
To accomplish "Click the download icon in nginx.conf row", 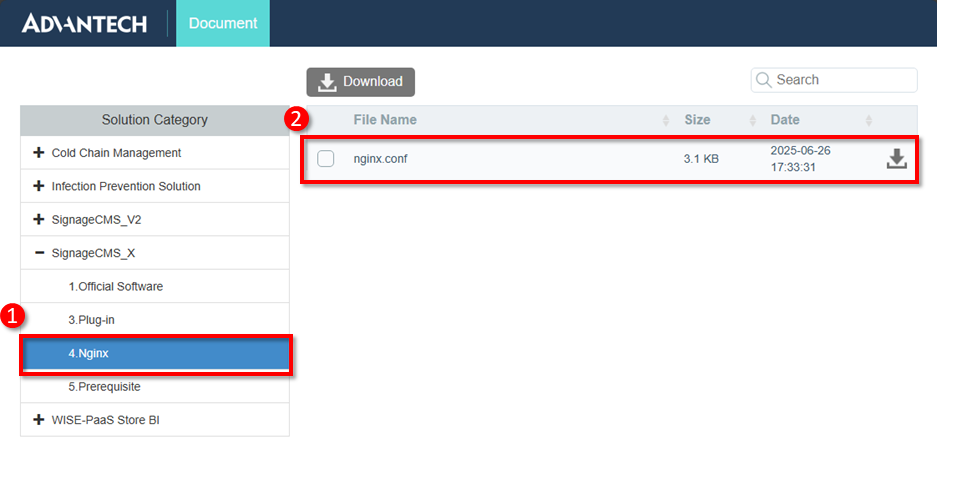I will click(x=896, y=159).
